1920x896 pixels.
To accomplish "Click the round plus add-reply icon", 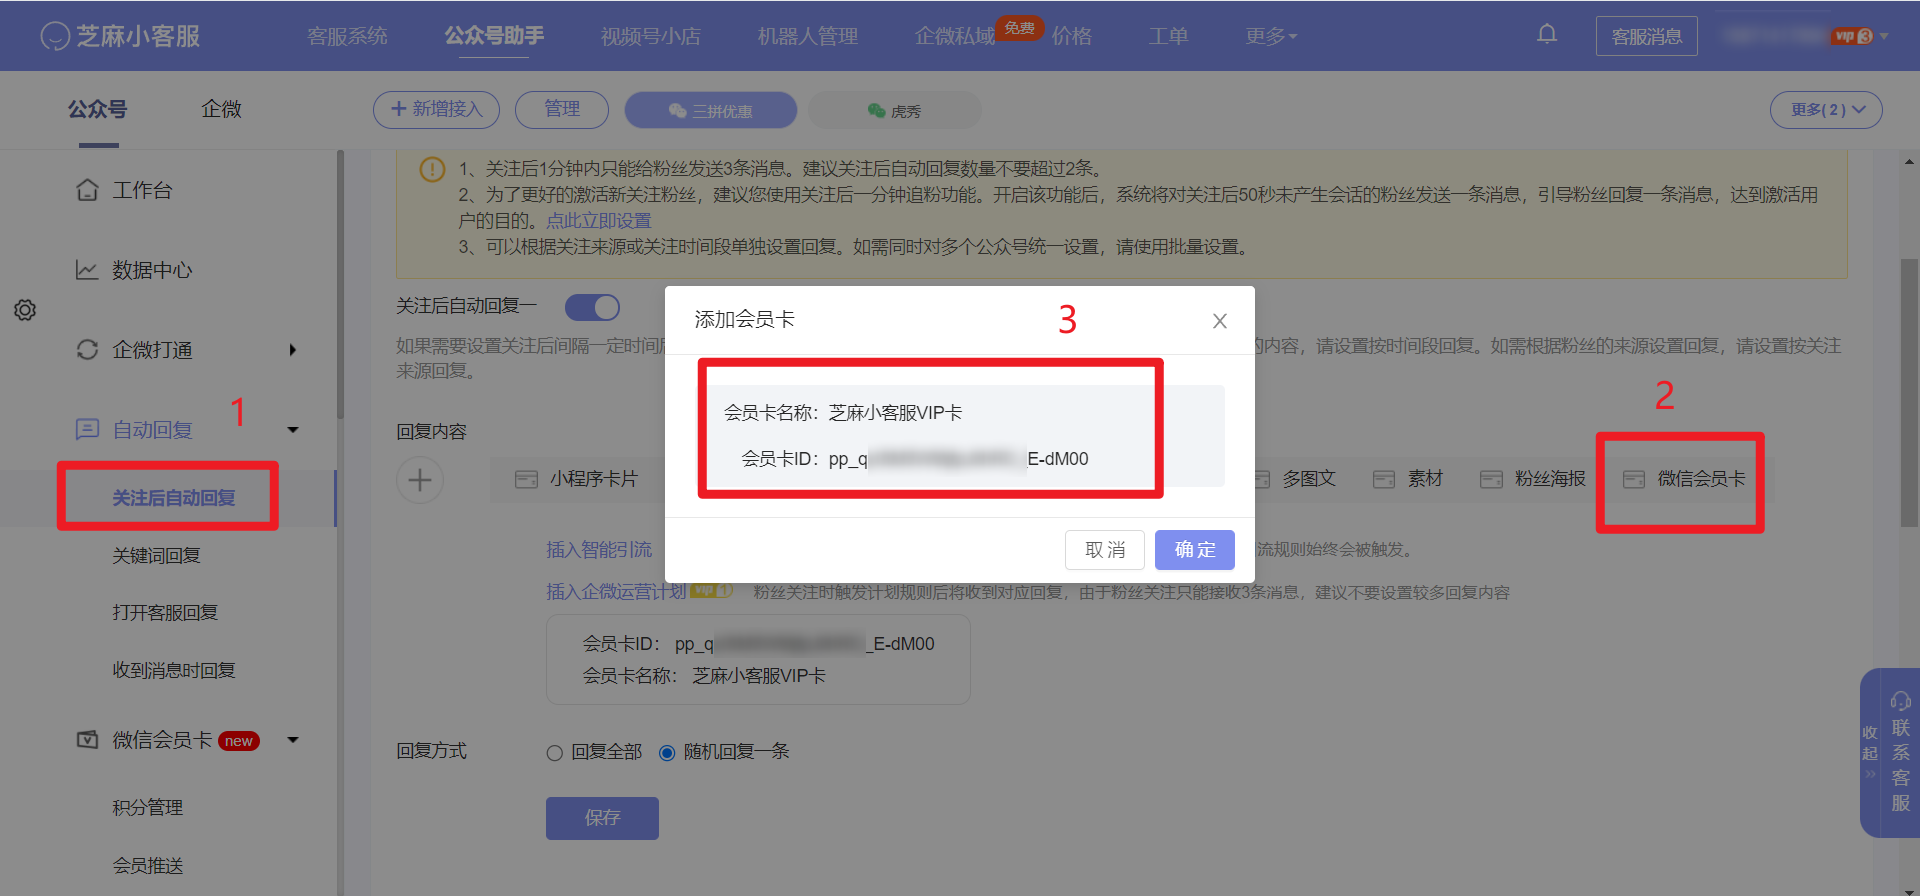I will coord(420,480).
